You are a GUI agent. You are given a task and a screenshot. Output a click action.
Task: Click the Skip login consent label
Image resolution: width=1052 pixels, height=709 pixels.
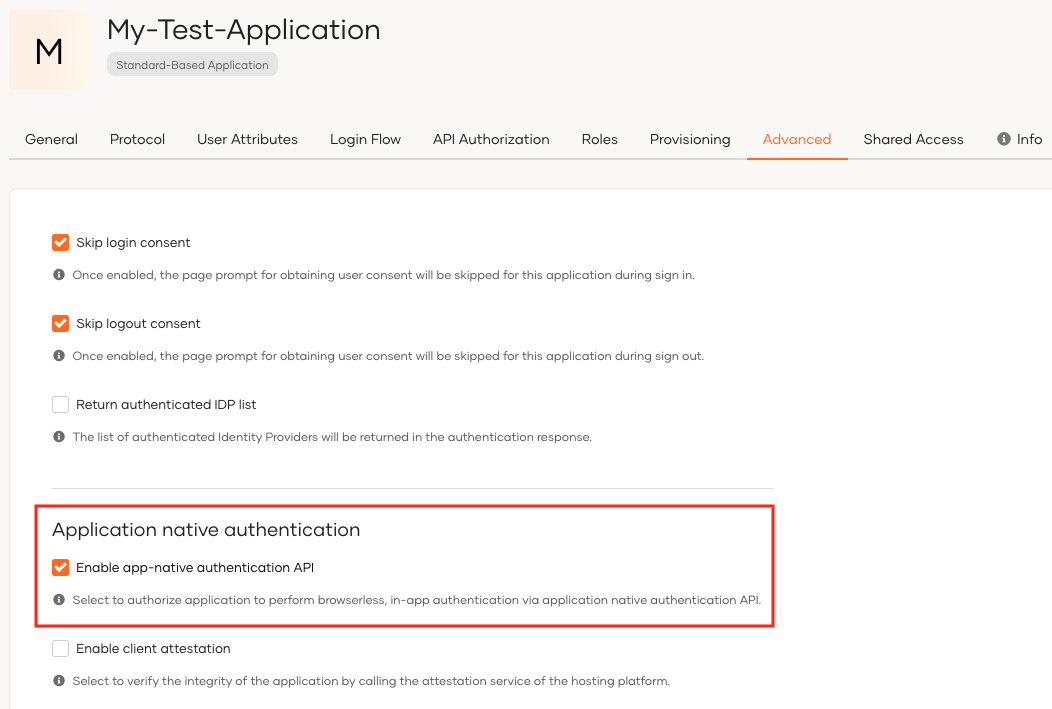[x=133, y=242]
